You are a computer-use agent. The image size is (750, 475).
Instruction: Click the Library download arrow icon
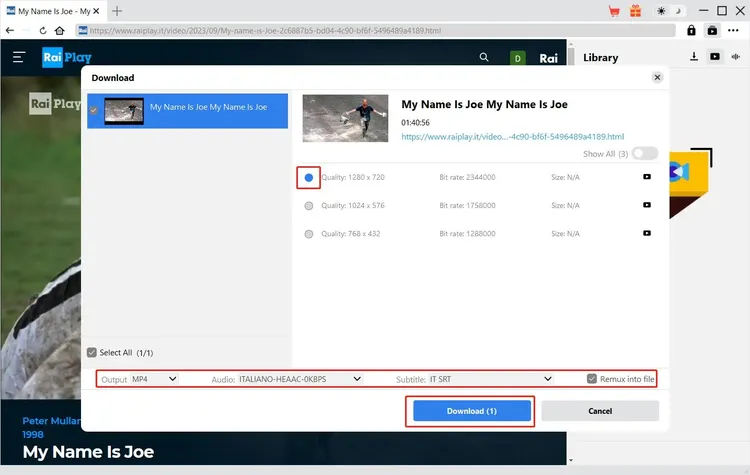694,57
